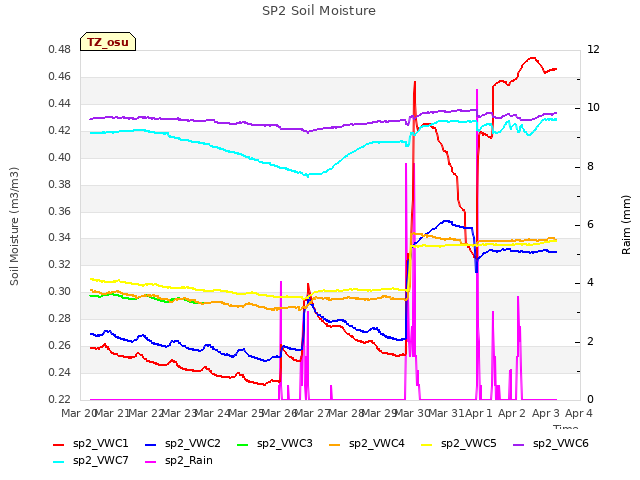
Task: Click the sp2_VWC4 orange legend swatch
Action: coord(335,445)
